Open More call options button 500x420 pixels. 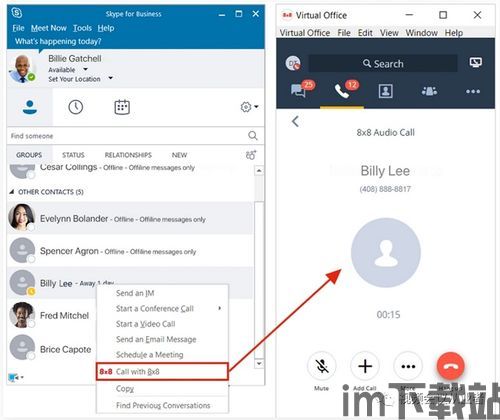[408, 366]
